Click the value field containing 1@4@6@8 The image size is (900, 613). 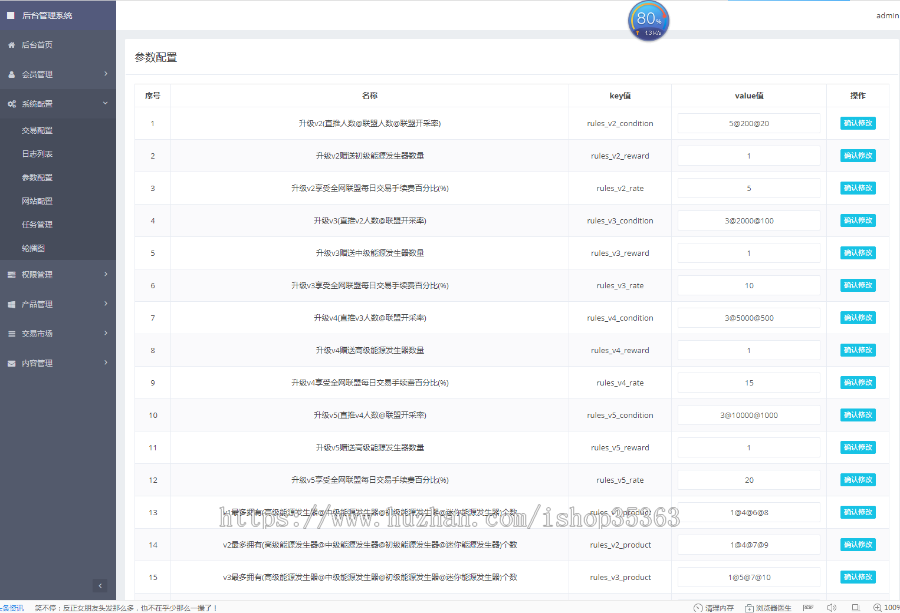pyautogui.click(x=748, y=513)
